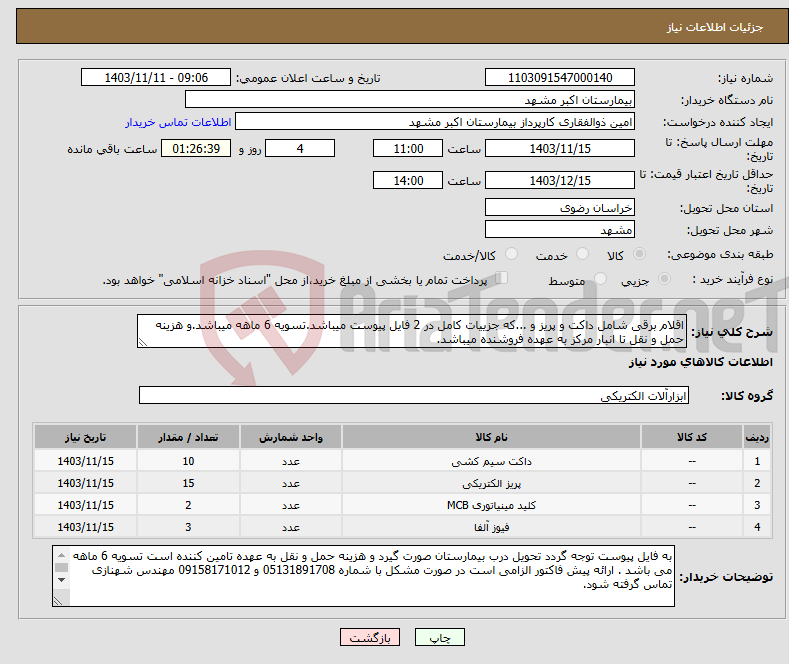
Task: Click the buyer notes scroll down arrow
Action: pos(61,580)
